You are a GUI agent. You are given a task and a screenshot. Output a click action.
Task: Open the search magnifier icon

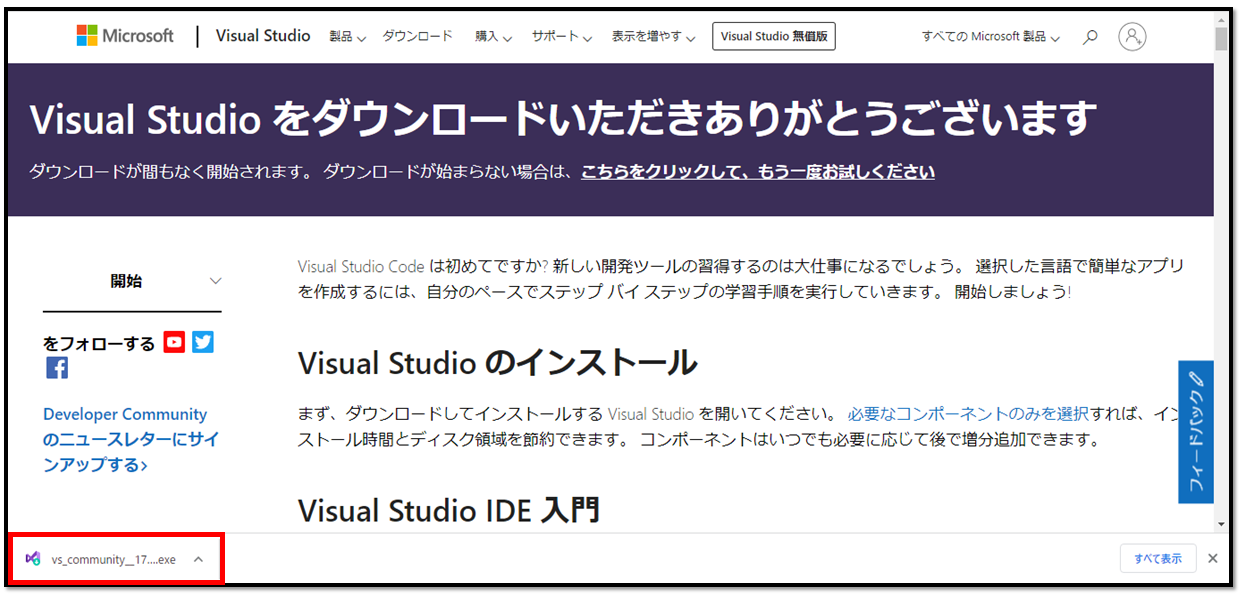(1089, 37)
